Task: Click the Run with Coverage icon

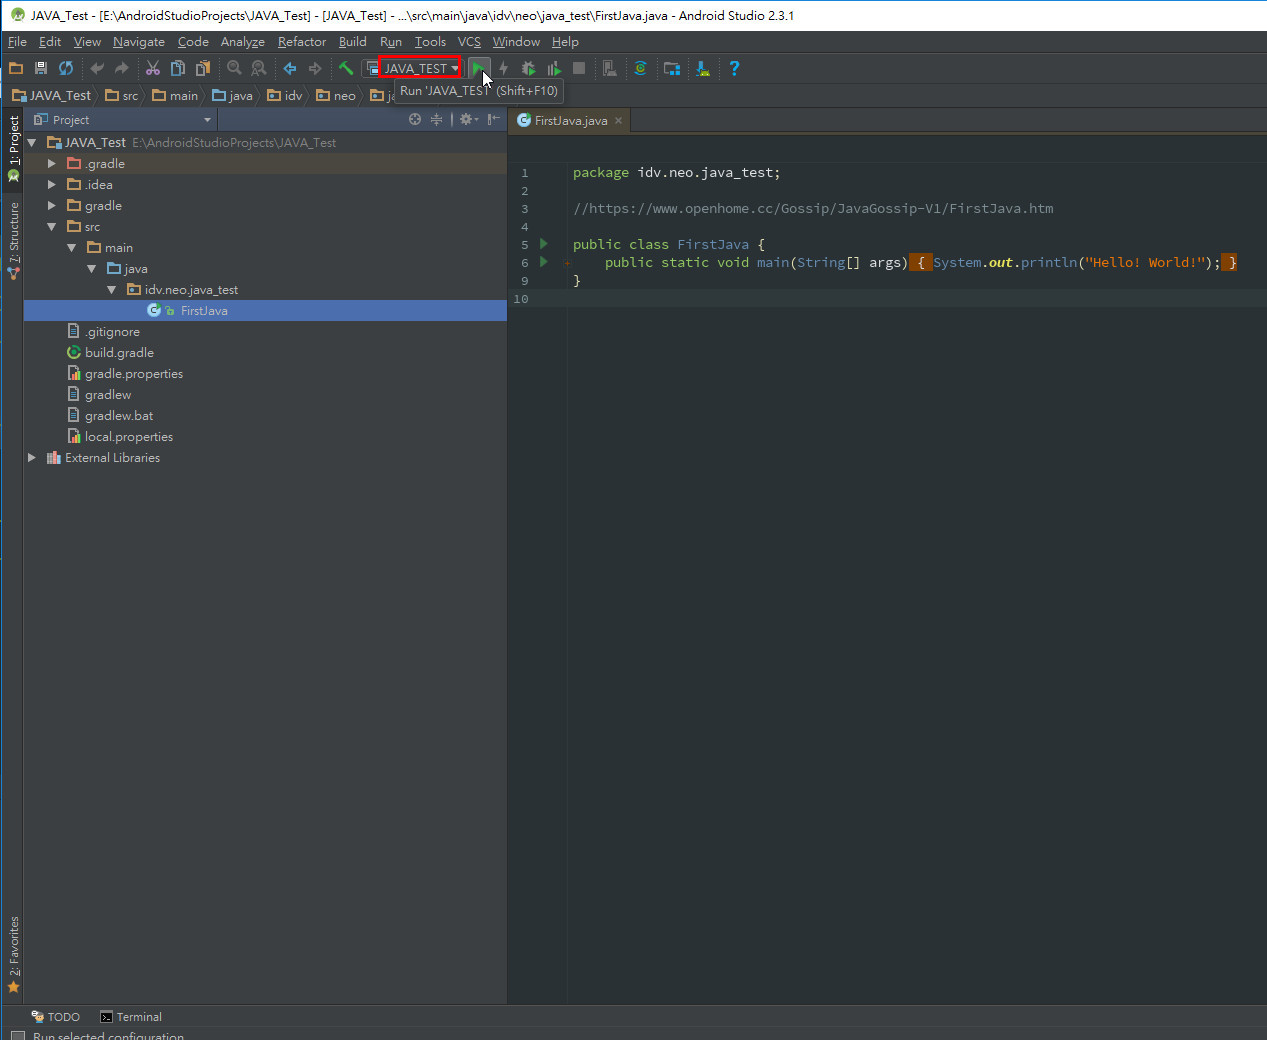Action: [x=554, y=68]
